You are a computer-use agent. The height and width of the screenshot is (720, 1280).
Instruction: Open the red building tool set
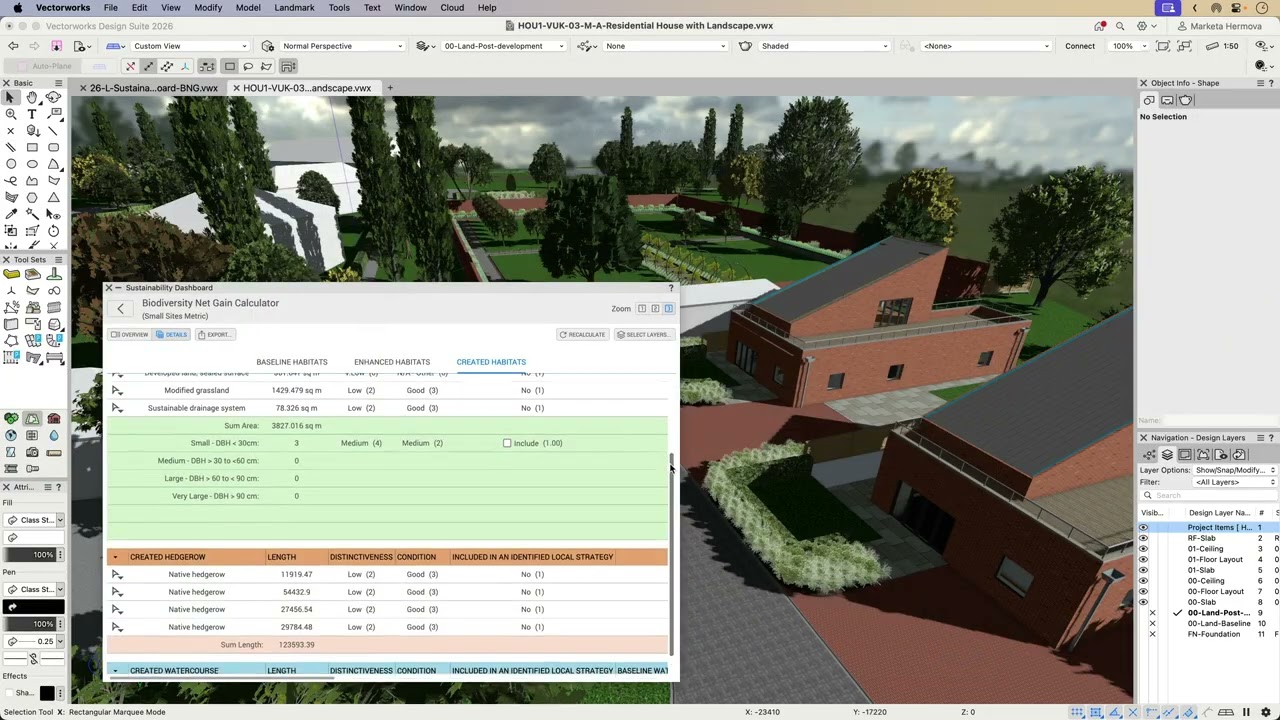pyautogui.click(x=53, y=419)
